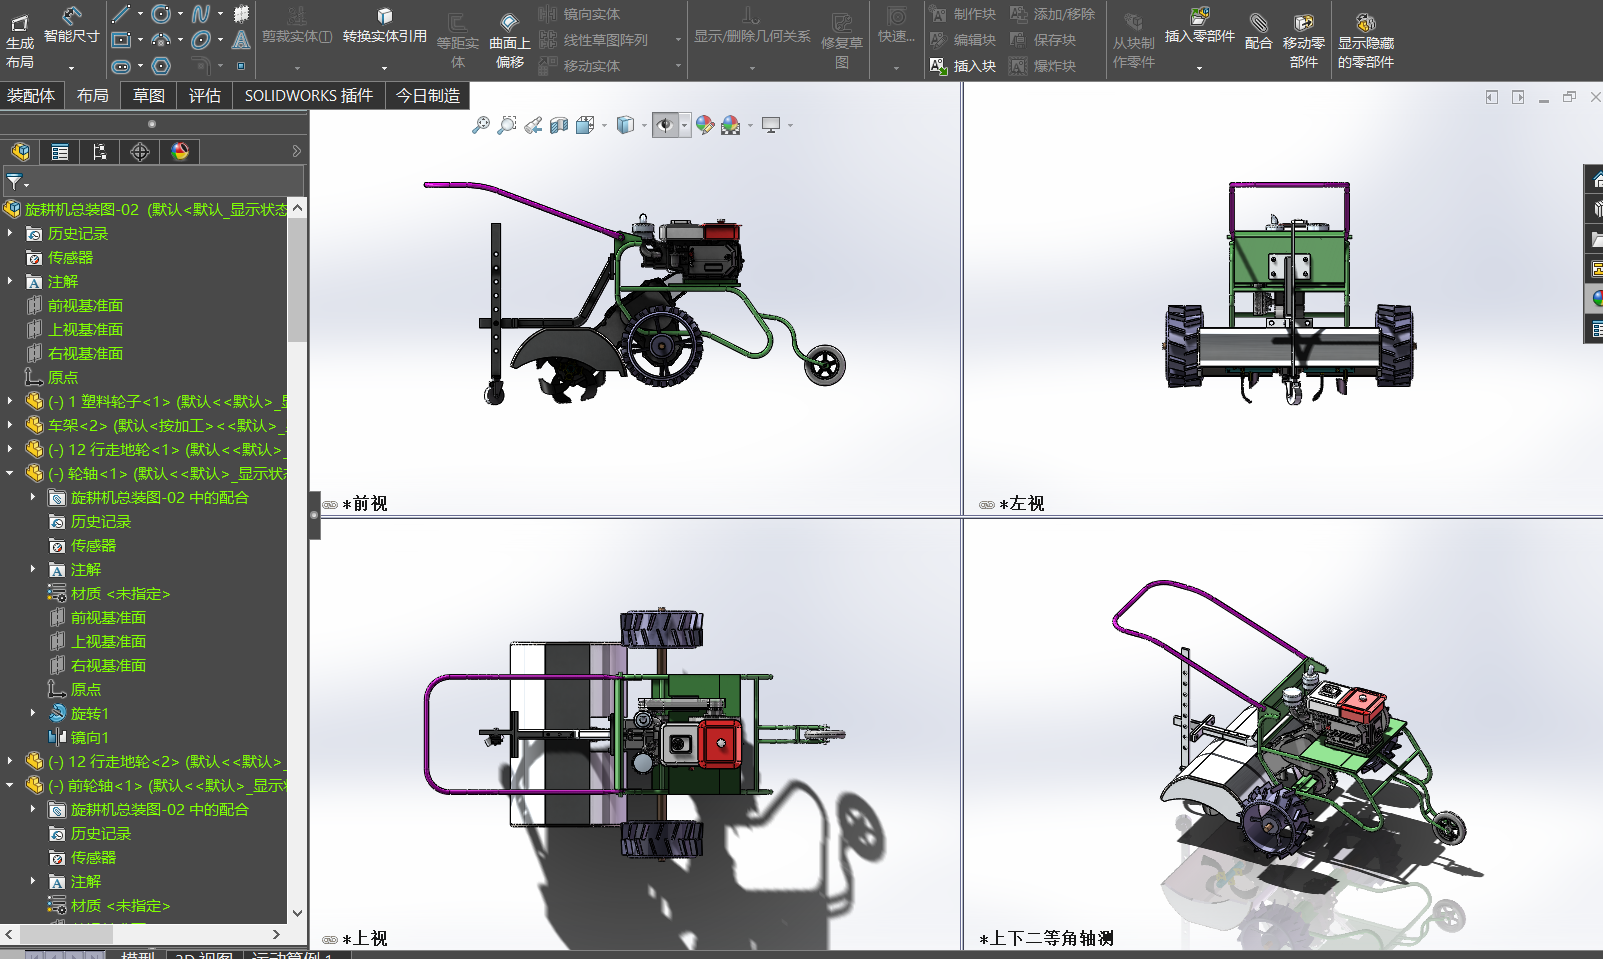Select the Line sketch tool
This screenshot has width=1603, height=959.
pos(121,14)
